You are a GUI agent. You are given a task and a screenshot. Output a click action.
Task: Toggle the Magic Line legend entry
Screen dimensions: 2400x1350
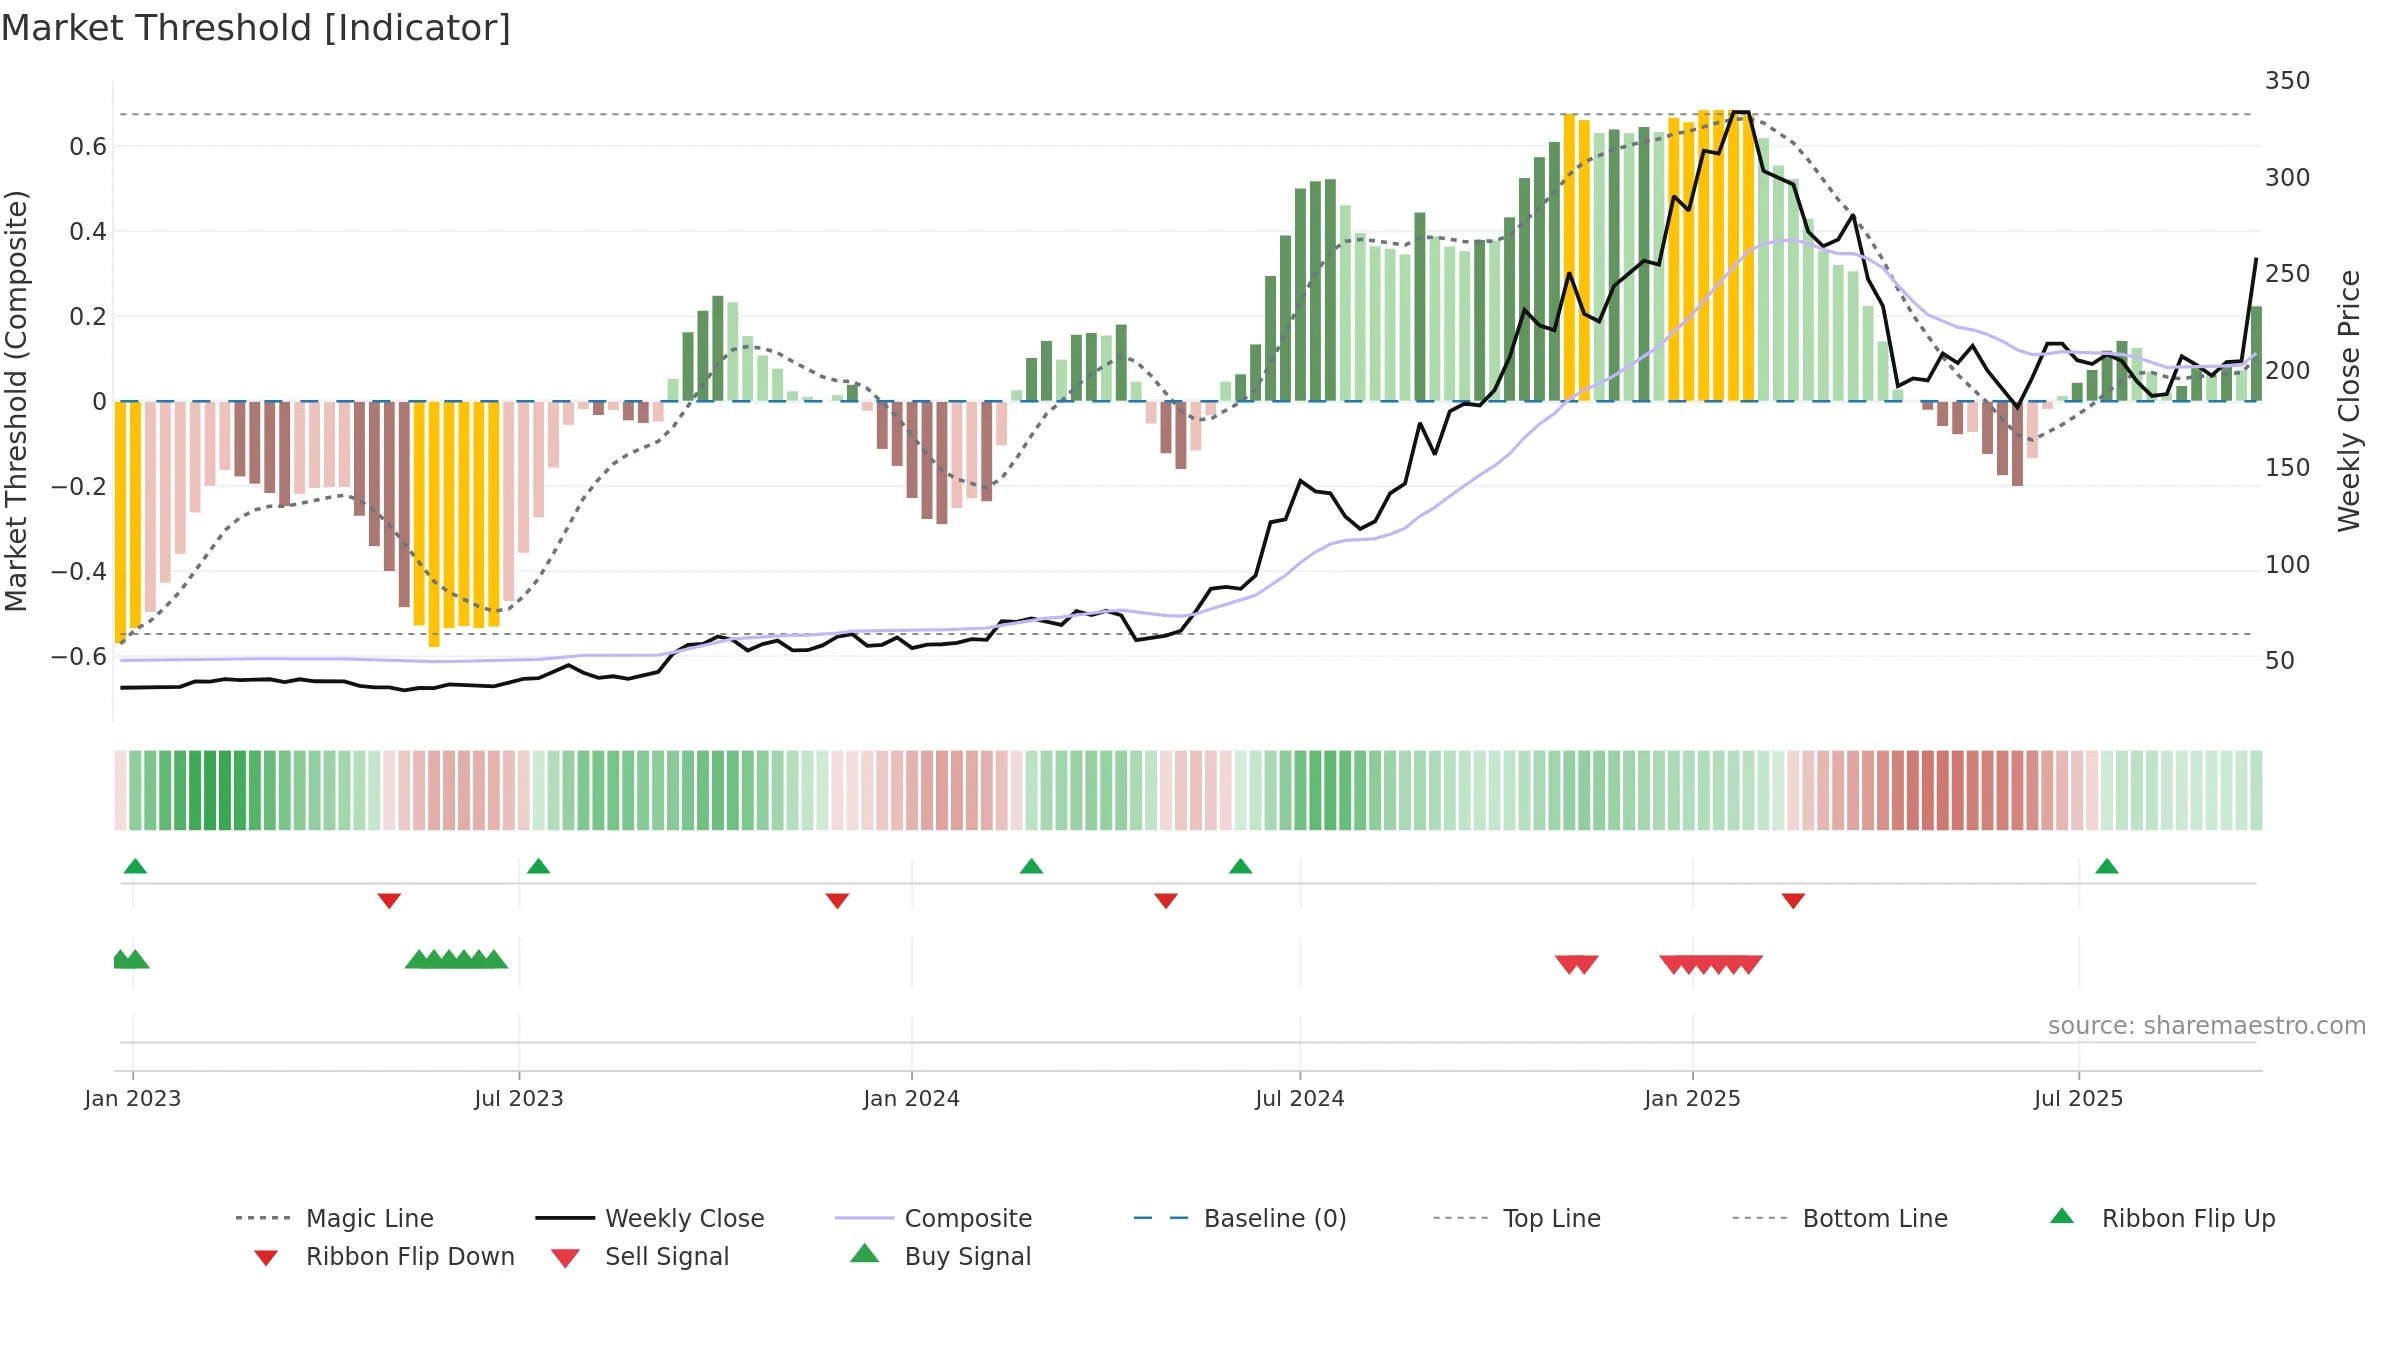point(335,1218)
